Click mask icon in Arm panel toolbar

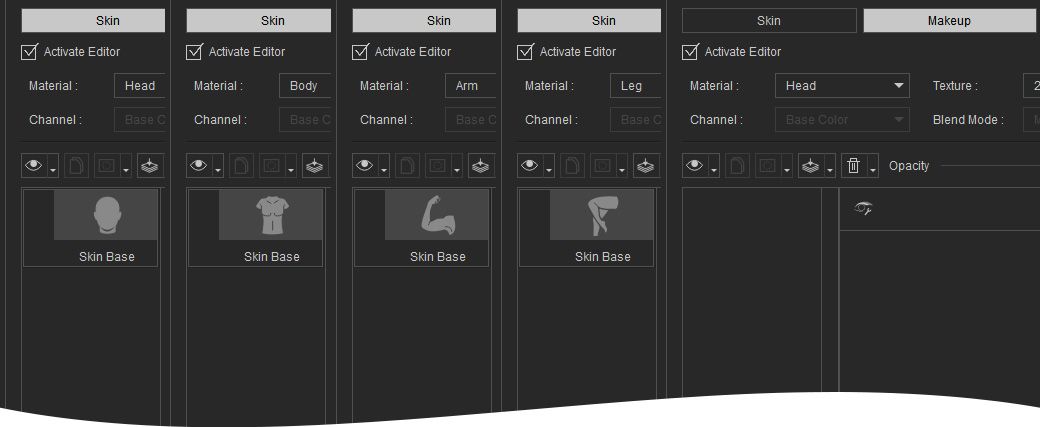click(437, 166)
